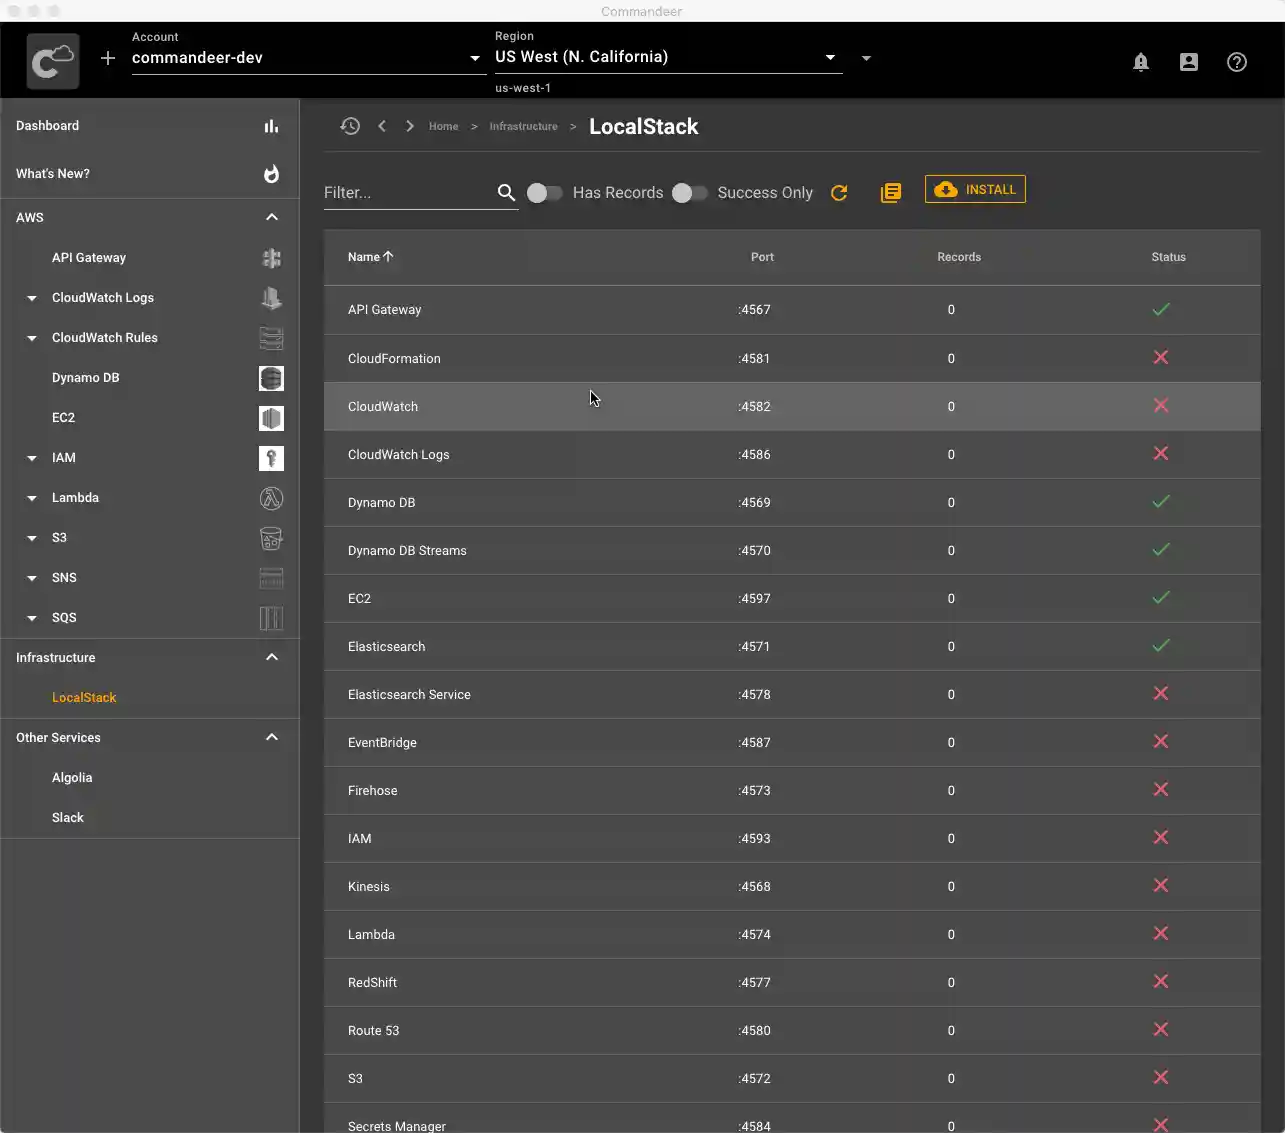Click the Filter input field
Image resolution: width=1285 pixels, height=1133 pixels.
click(x=408, y=193)
